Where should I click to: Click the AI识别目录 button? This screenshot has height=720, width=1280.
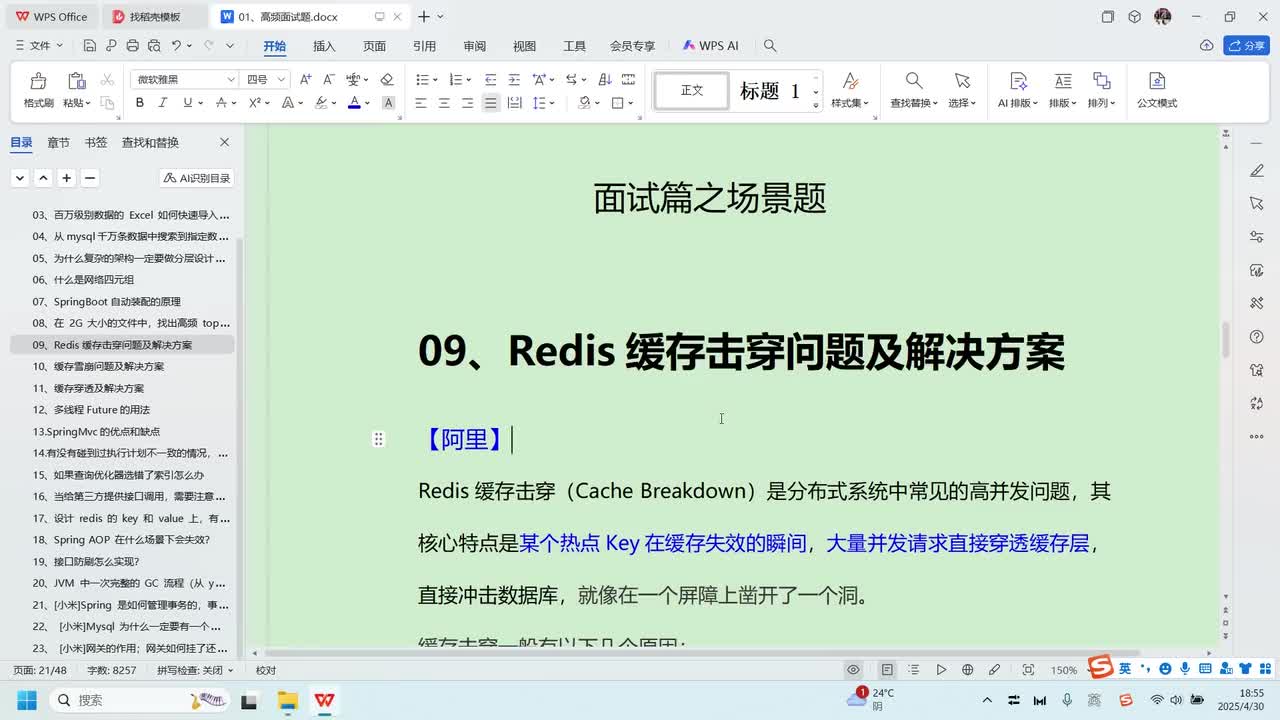click(197, 178)
